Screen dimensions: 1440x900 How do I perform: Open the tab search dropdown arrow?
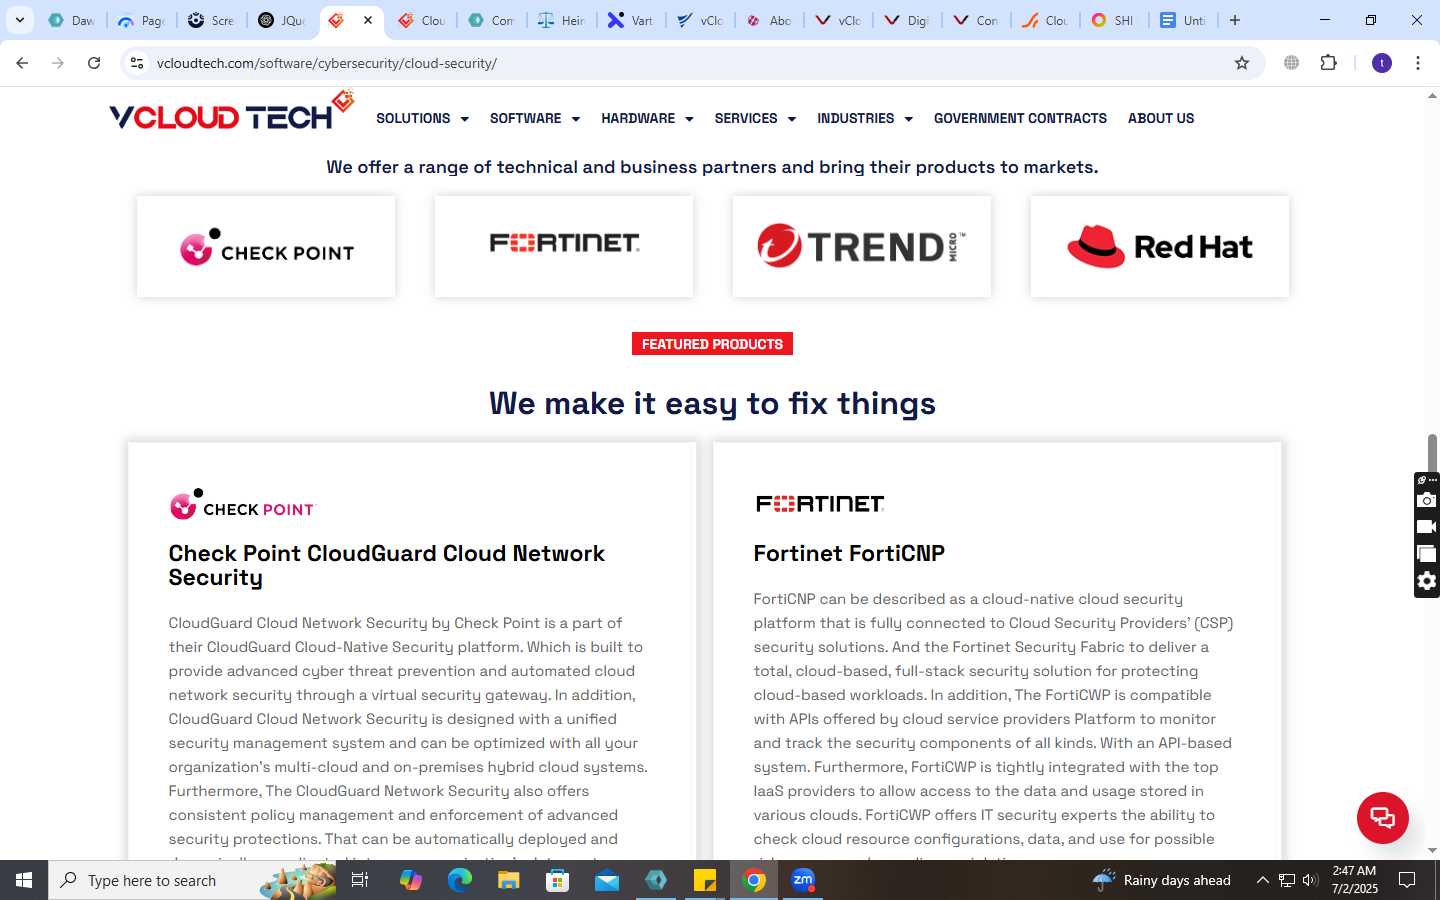pos(19,20)
